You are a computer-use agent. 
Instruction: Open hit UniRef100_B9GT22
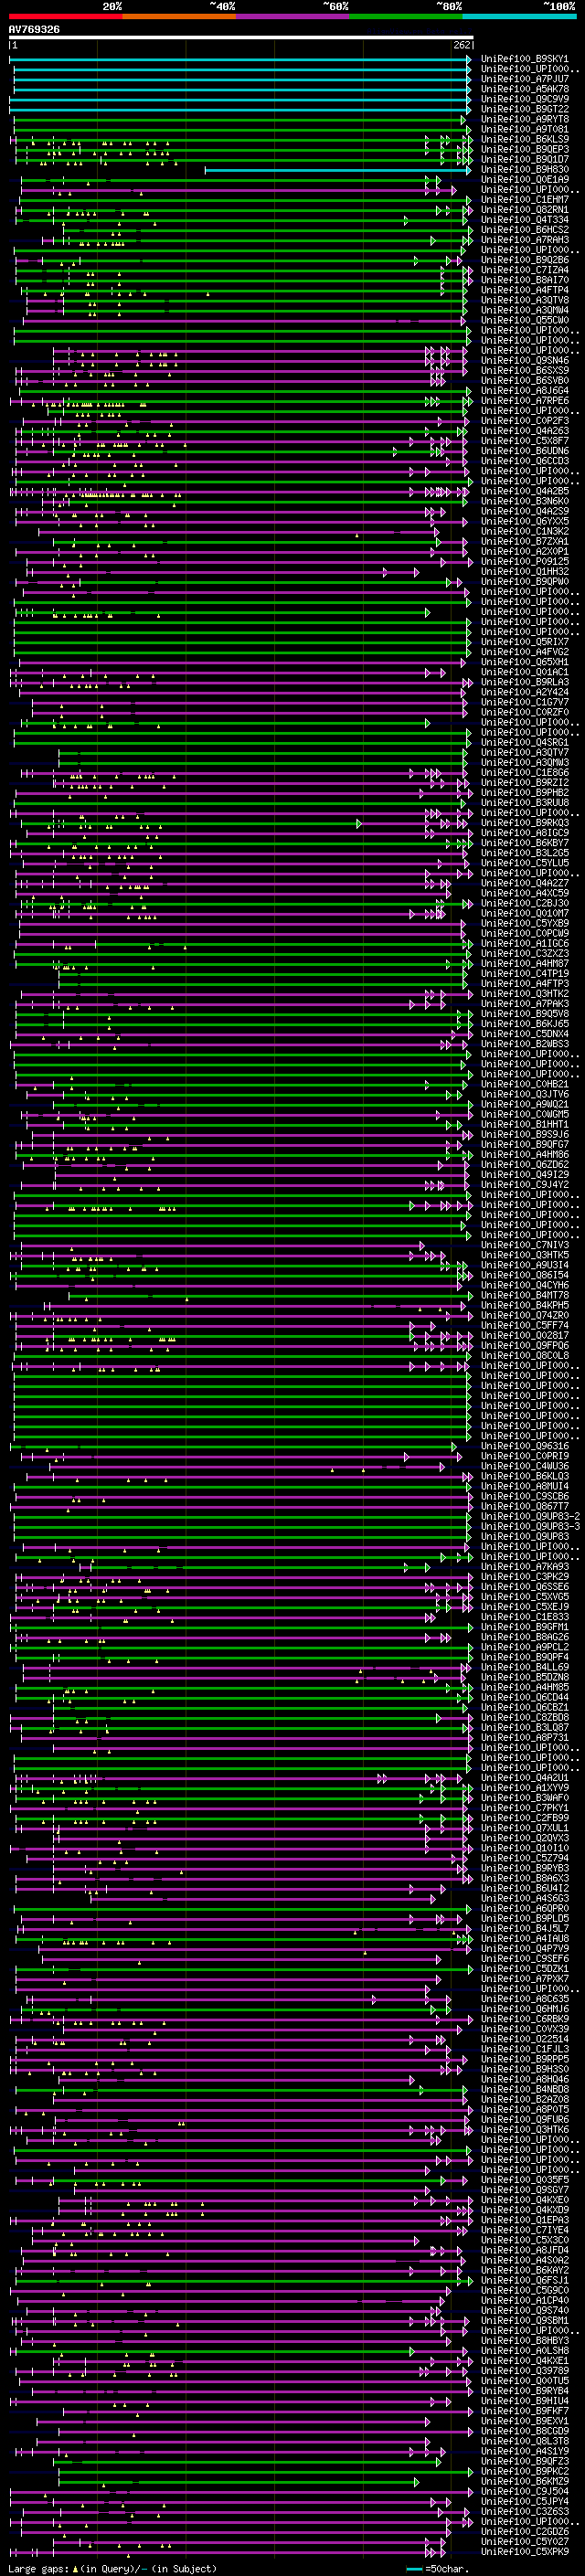[524, 109]
